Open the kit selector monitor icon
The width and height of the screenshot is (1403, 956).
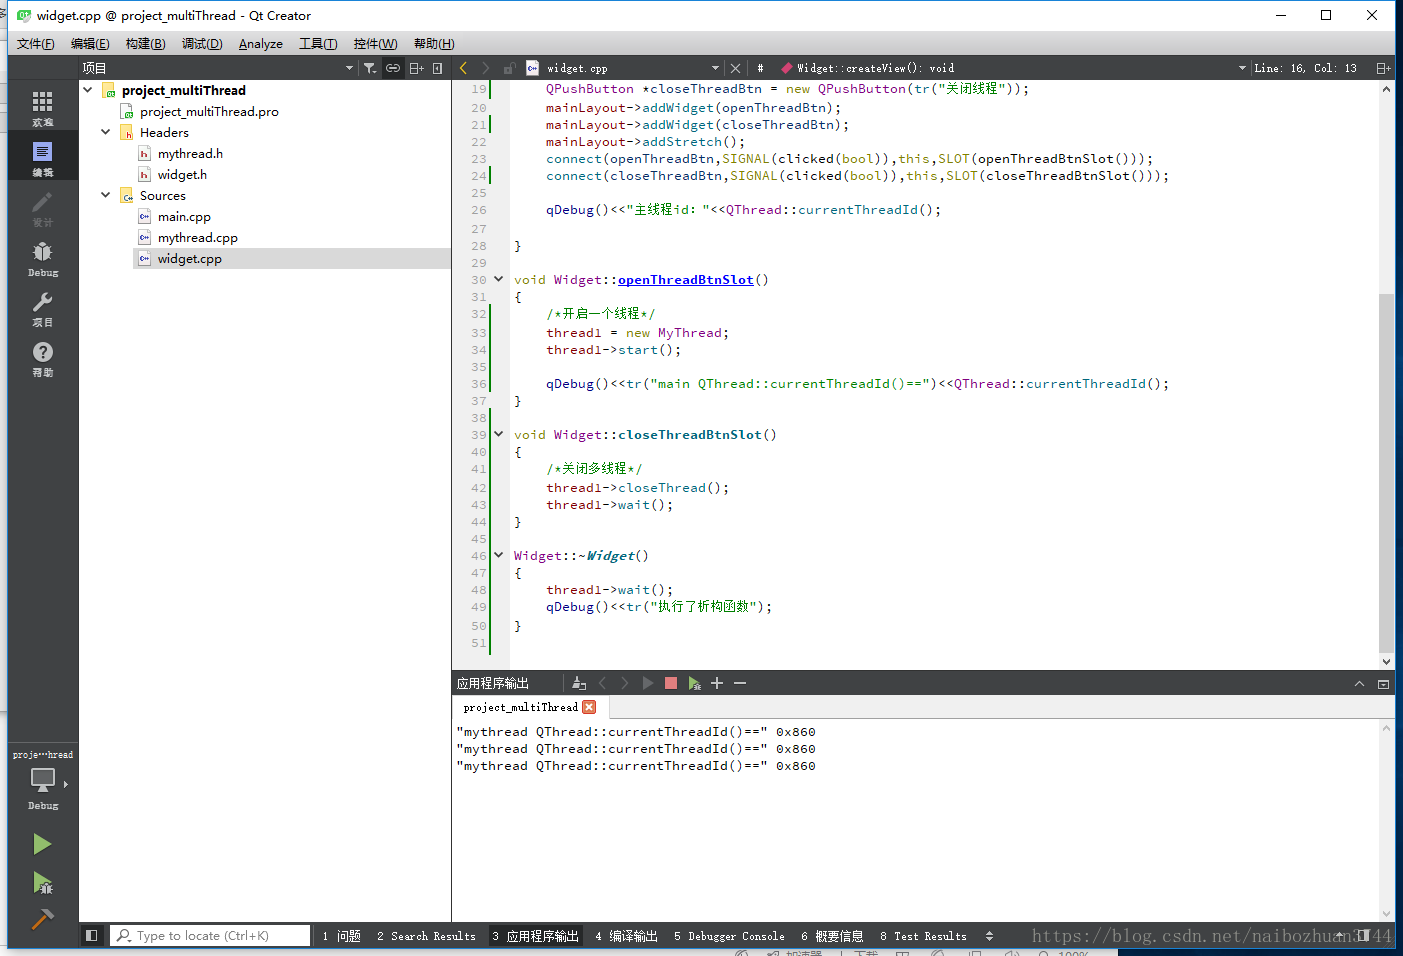click(x=43, y=780)
